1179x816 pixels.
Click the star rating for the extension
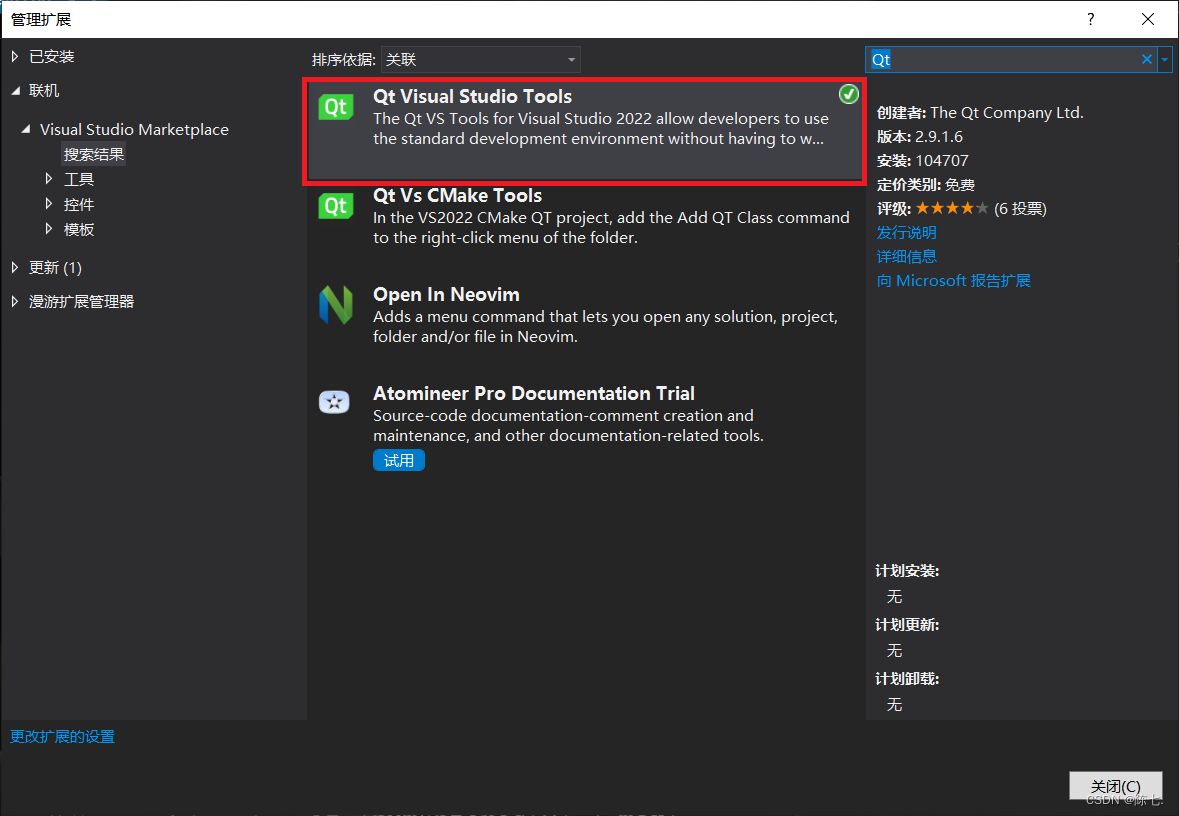point(952,208)
